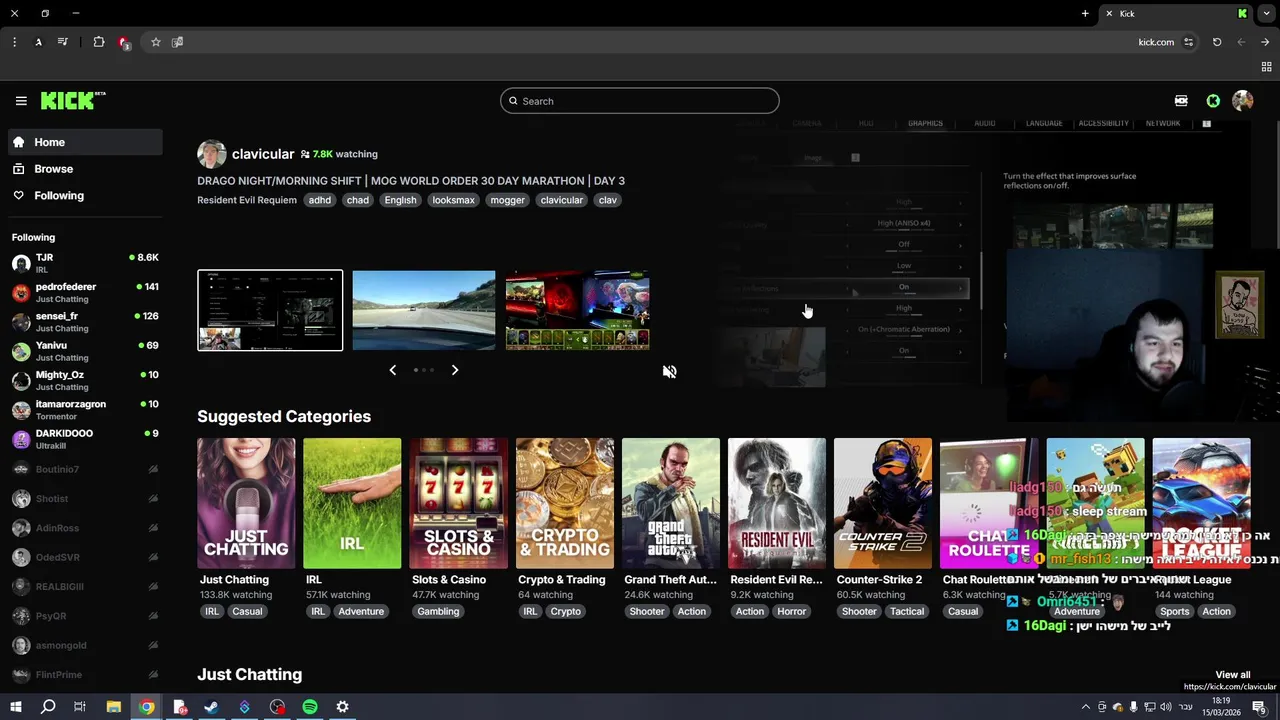Screen dimensions: 1280x720
Task: Click the Resident Evil Requiem game link
Action: click(x=247, y=200)
